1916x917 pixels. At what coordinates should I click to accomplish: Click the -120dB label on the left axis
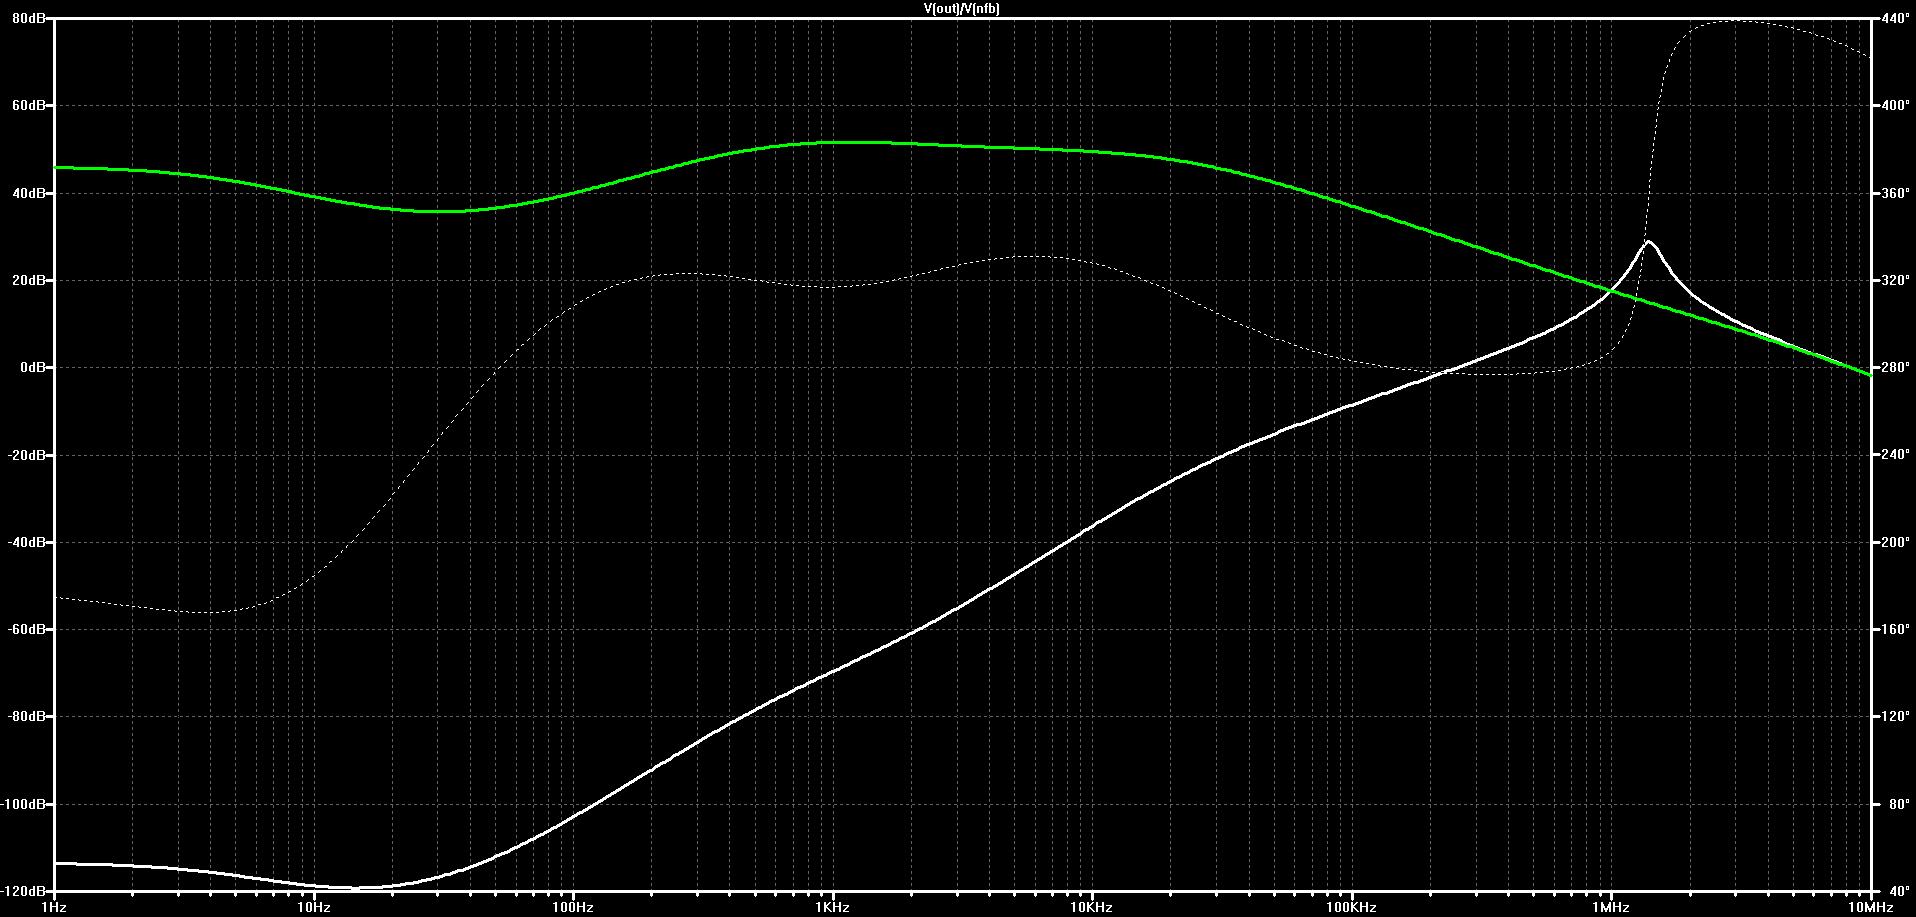(25, 891)
